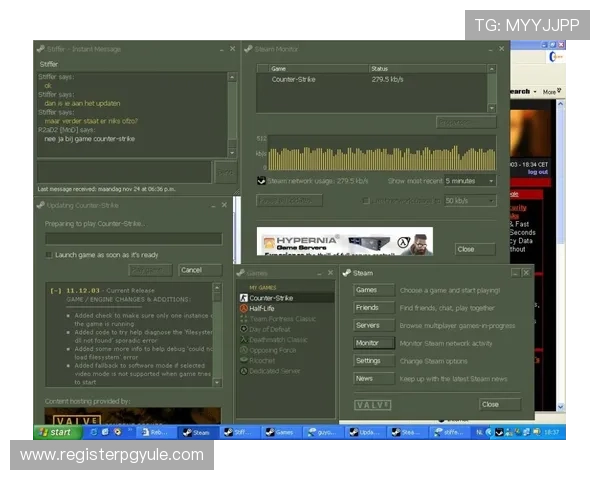Click Close in the Steam Monitor window
The width and height of the screenshot is (600, 480).
[465, 249]
